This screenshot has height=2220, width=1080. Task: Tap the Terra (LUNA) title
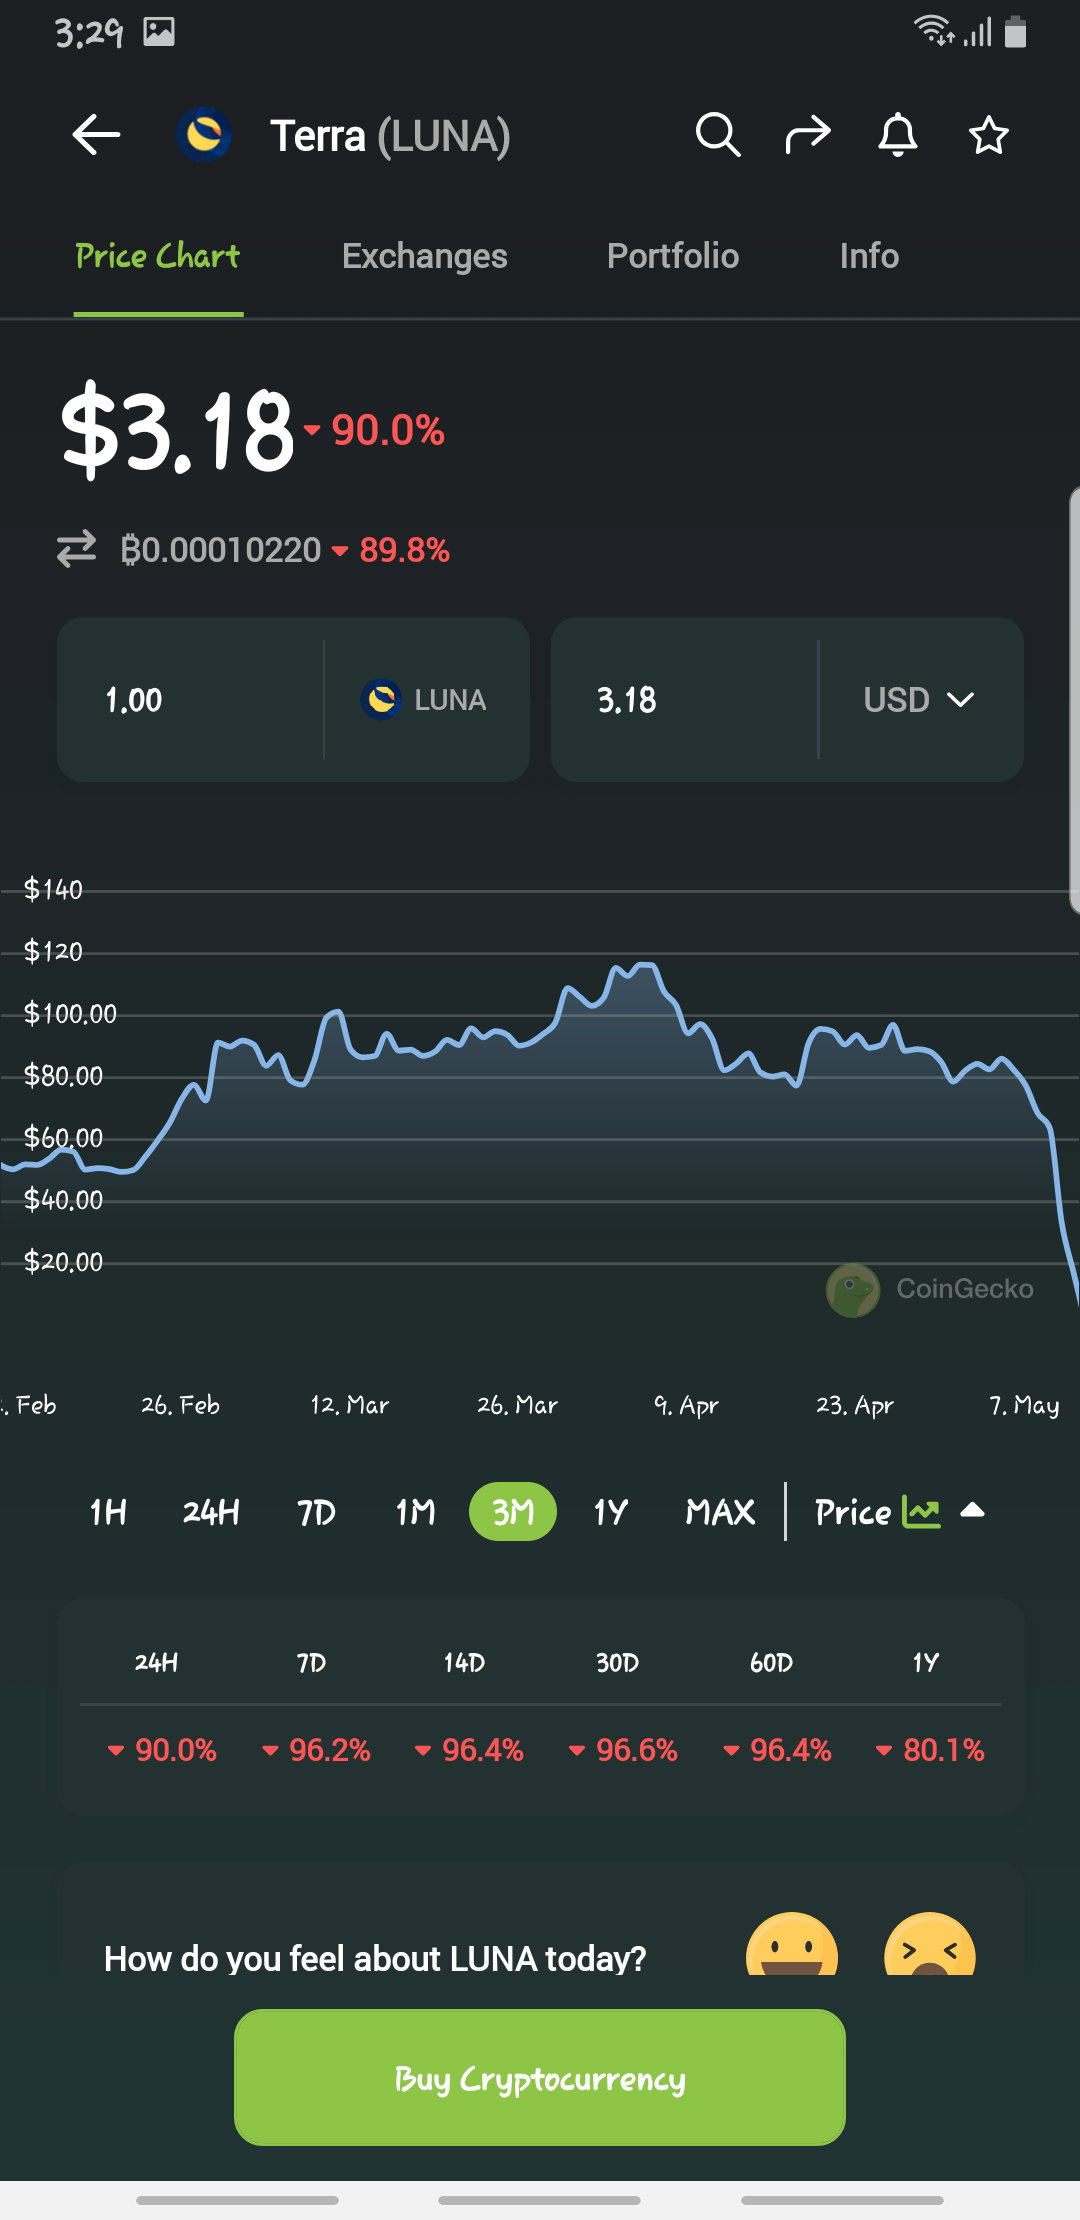390,135
